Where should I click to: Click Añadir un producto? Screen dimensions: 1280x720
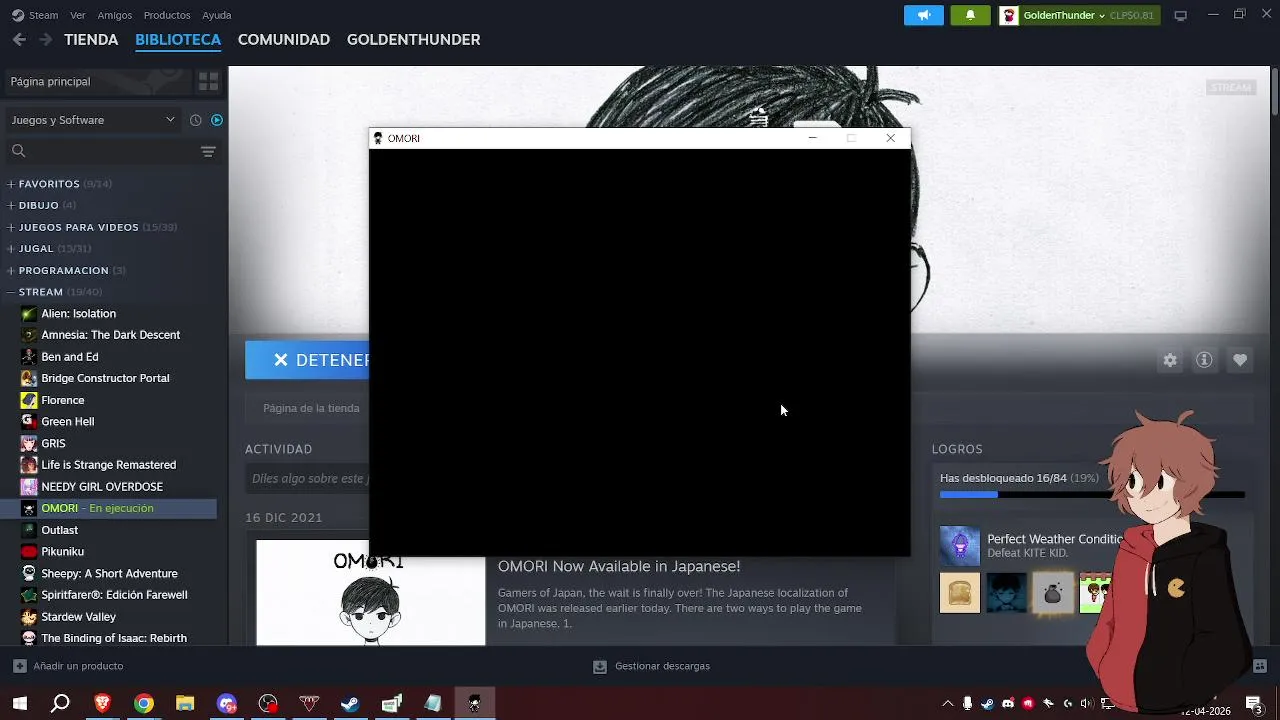tap(78, 666)
